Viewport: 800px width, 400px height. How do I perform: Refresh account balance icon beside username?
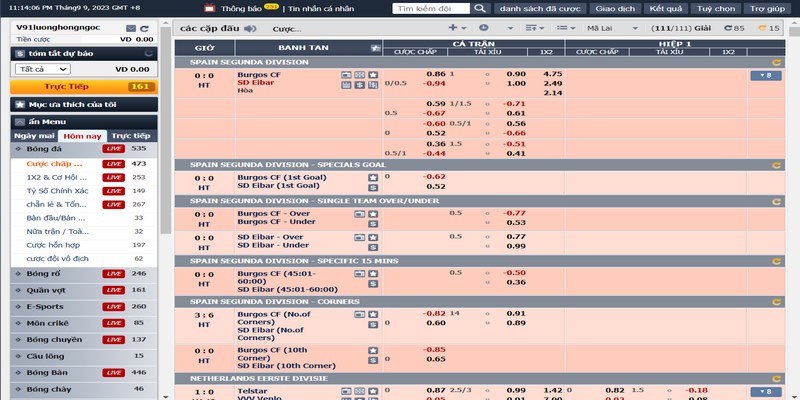coord(145,28)
